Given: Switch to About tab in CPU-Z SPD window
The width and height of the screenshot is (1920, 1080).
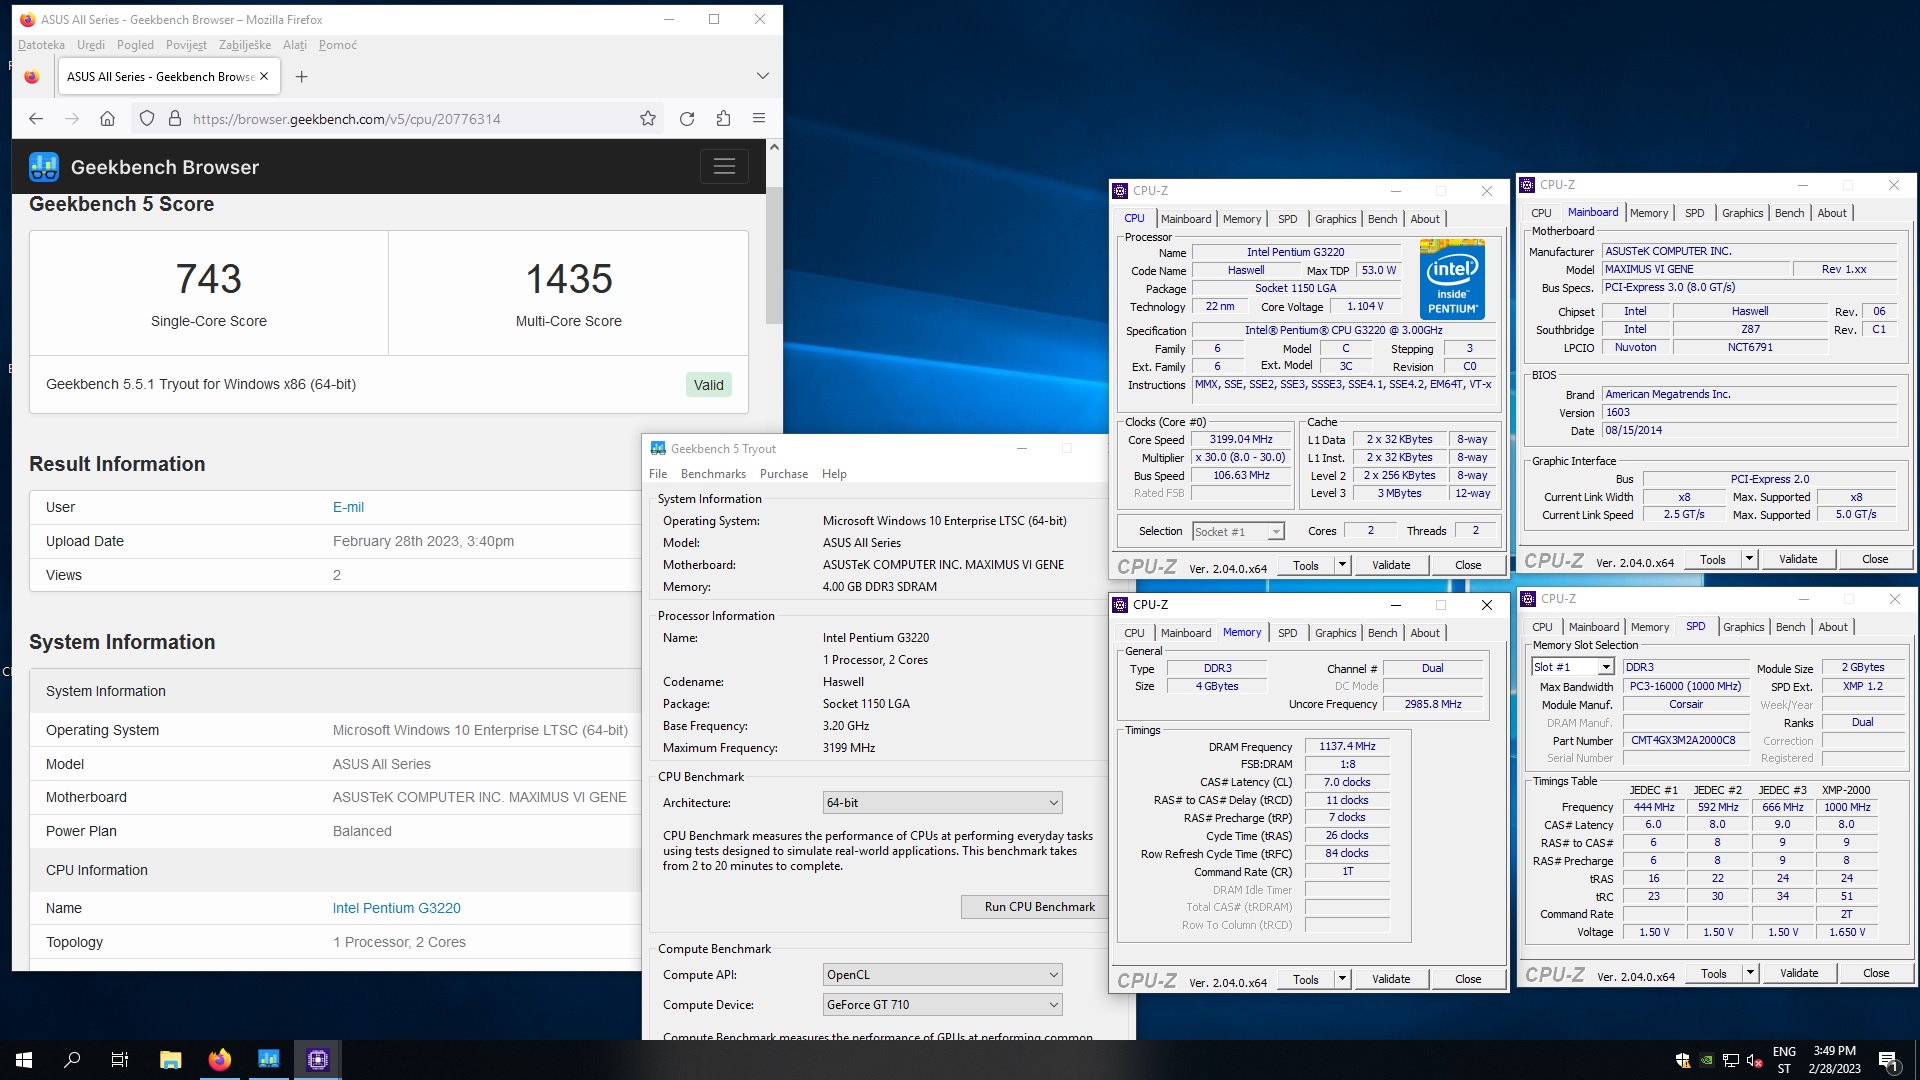Looking at the screenshot, I should click(1832, 627).
